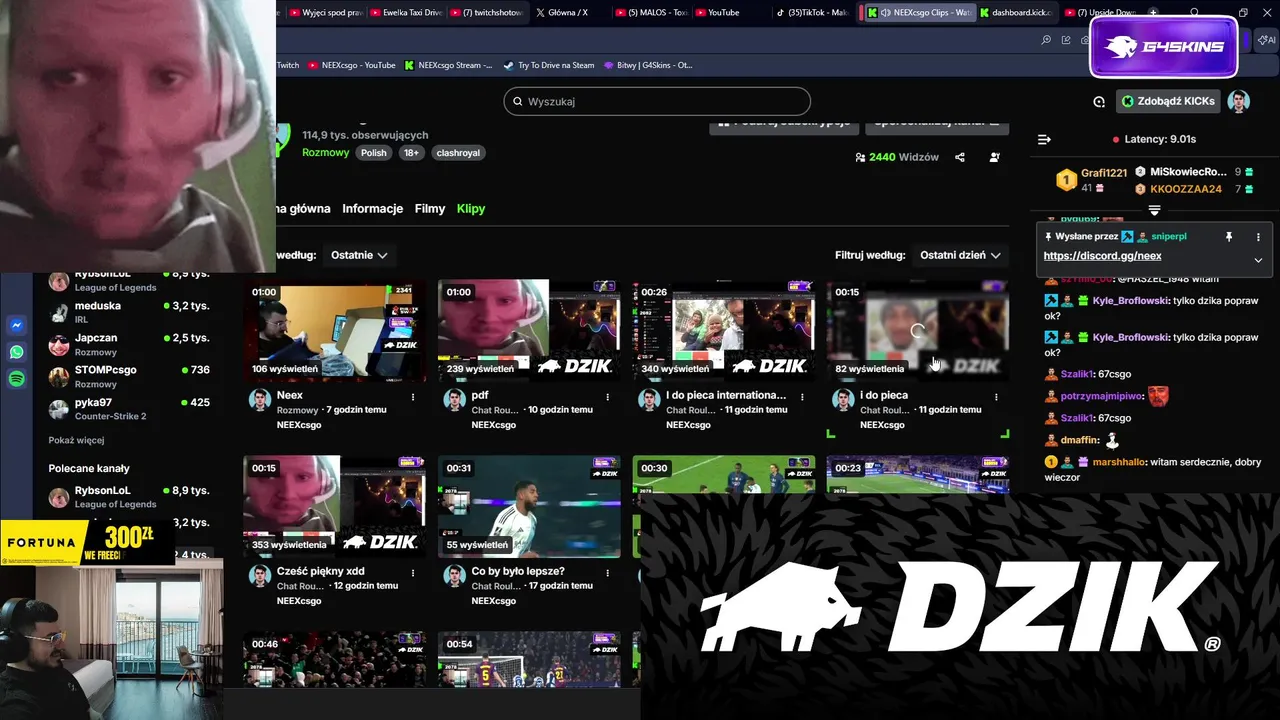This screenshot has width=1280, height=720.
Task: Open Spotify from the browser sidebar
Action: [17, 379]
